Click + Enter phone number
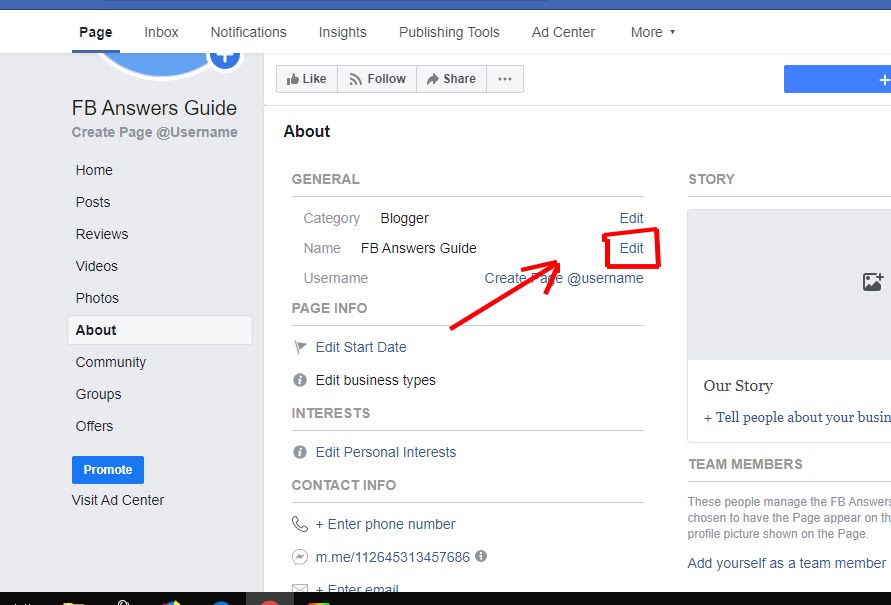Screen dimensions: 891x605 (385, 524)
